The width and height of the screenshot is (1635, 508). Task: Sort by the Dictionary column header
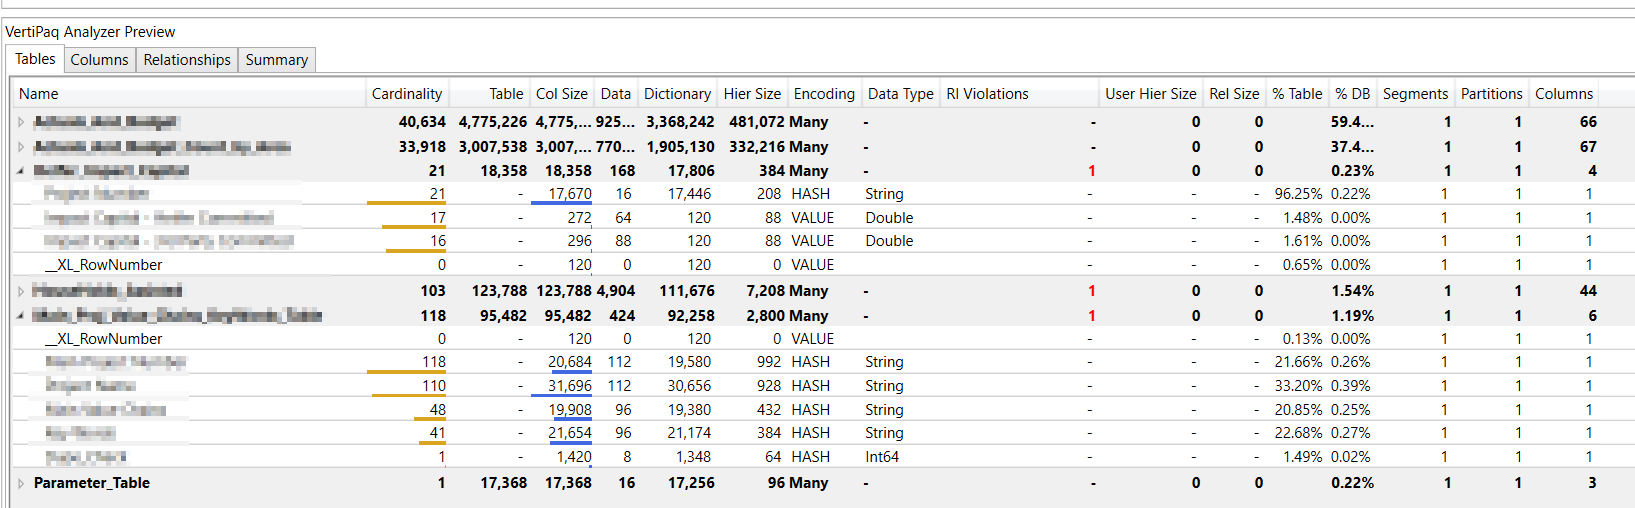point(677,94)
